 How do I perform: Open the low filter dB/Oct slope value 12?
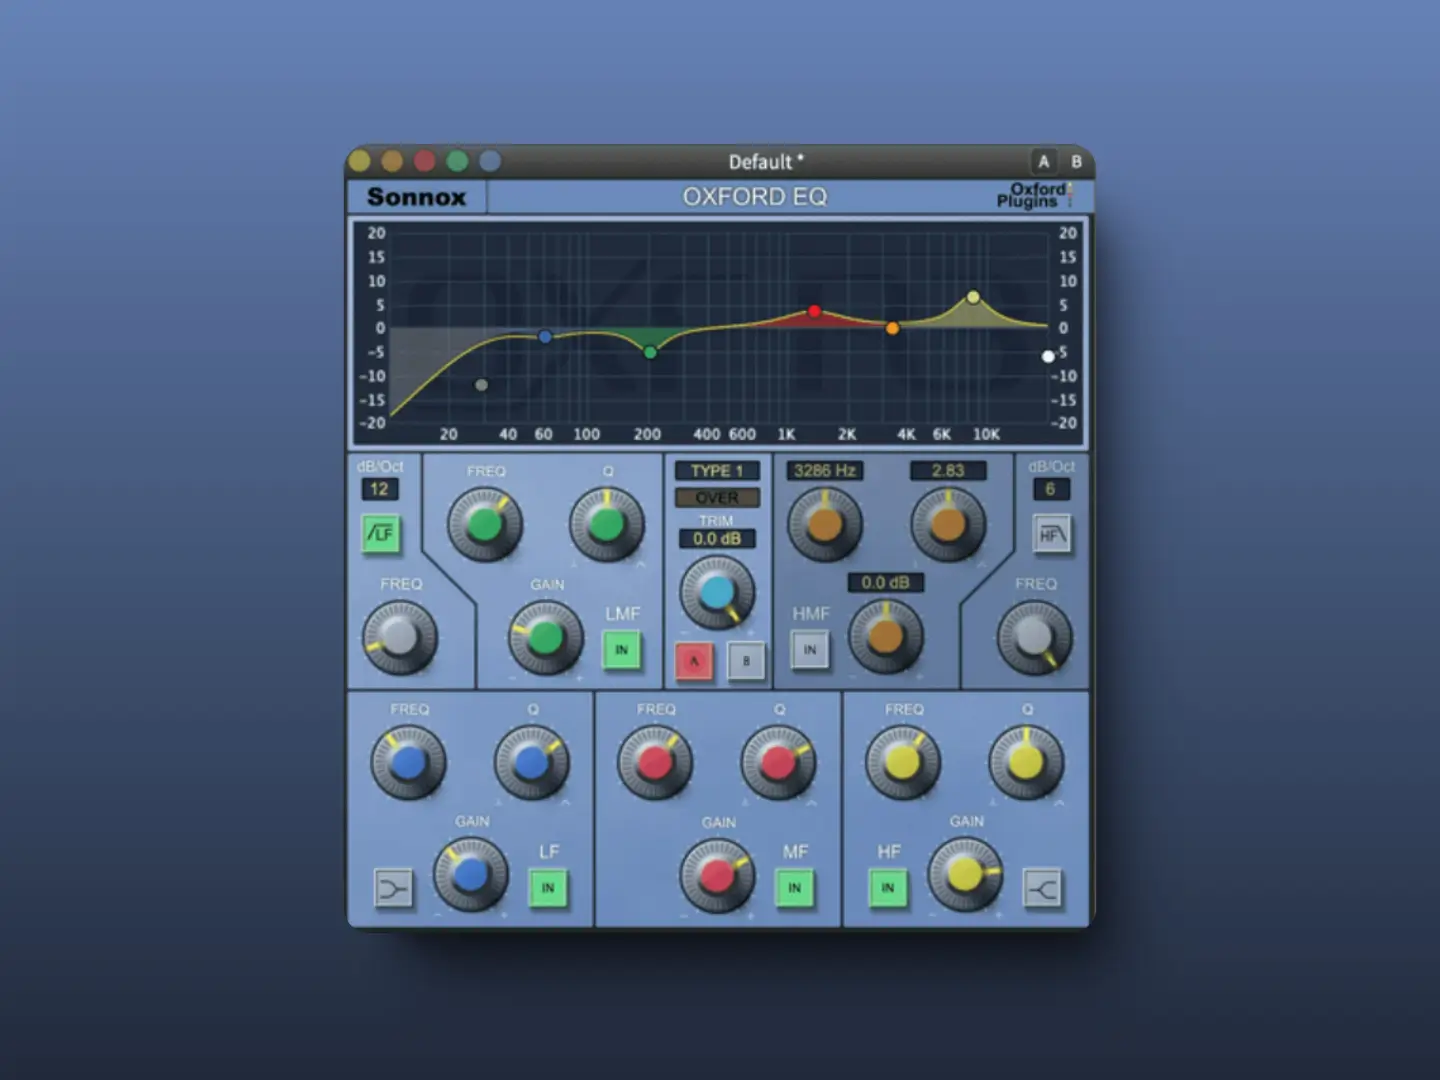point(379,489)
